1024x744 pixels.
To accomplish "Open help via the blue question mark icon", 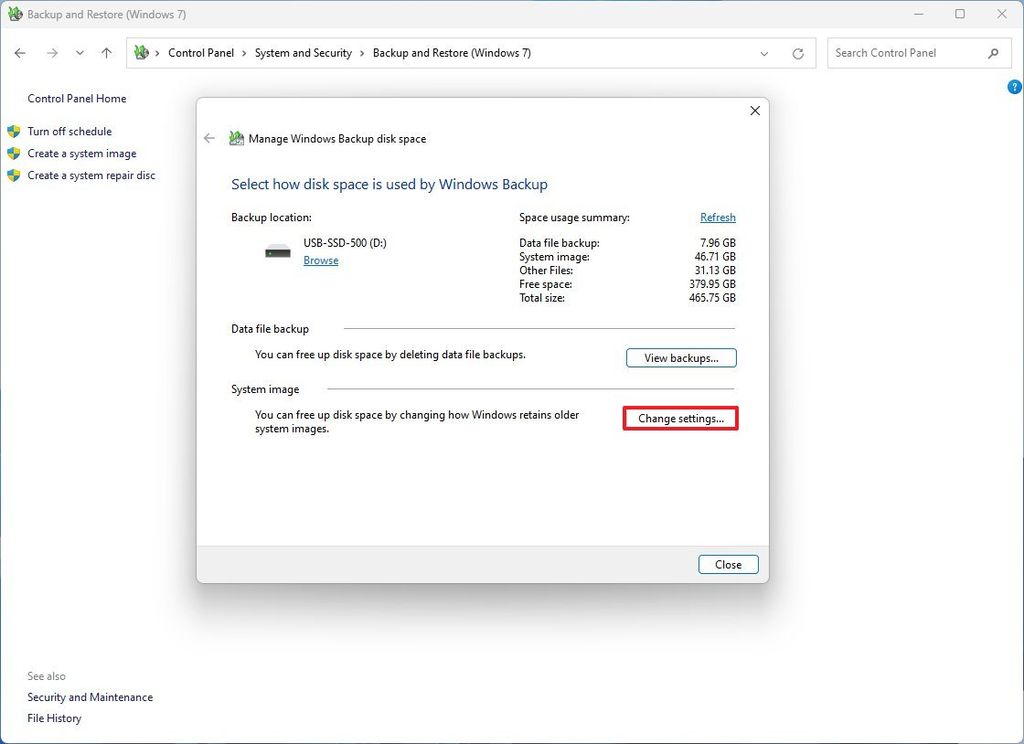I will pyautogui.click(x=1014, y=87).
